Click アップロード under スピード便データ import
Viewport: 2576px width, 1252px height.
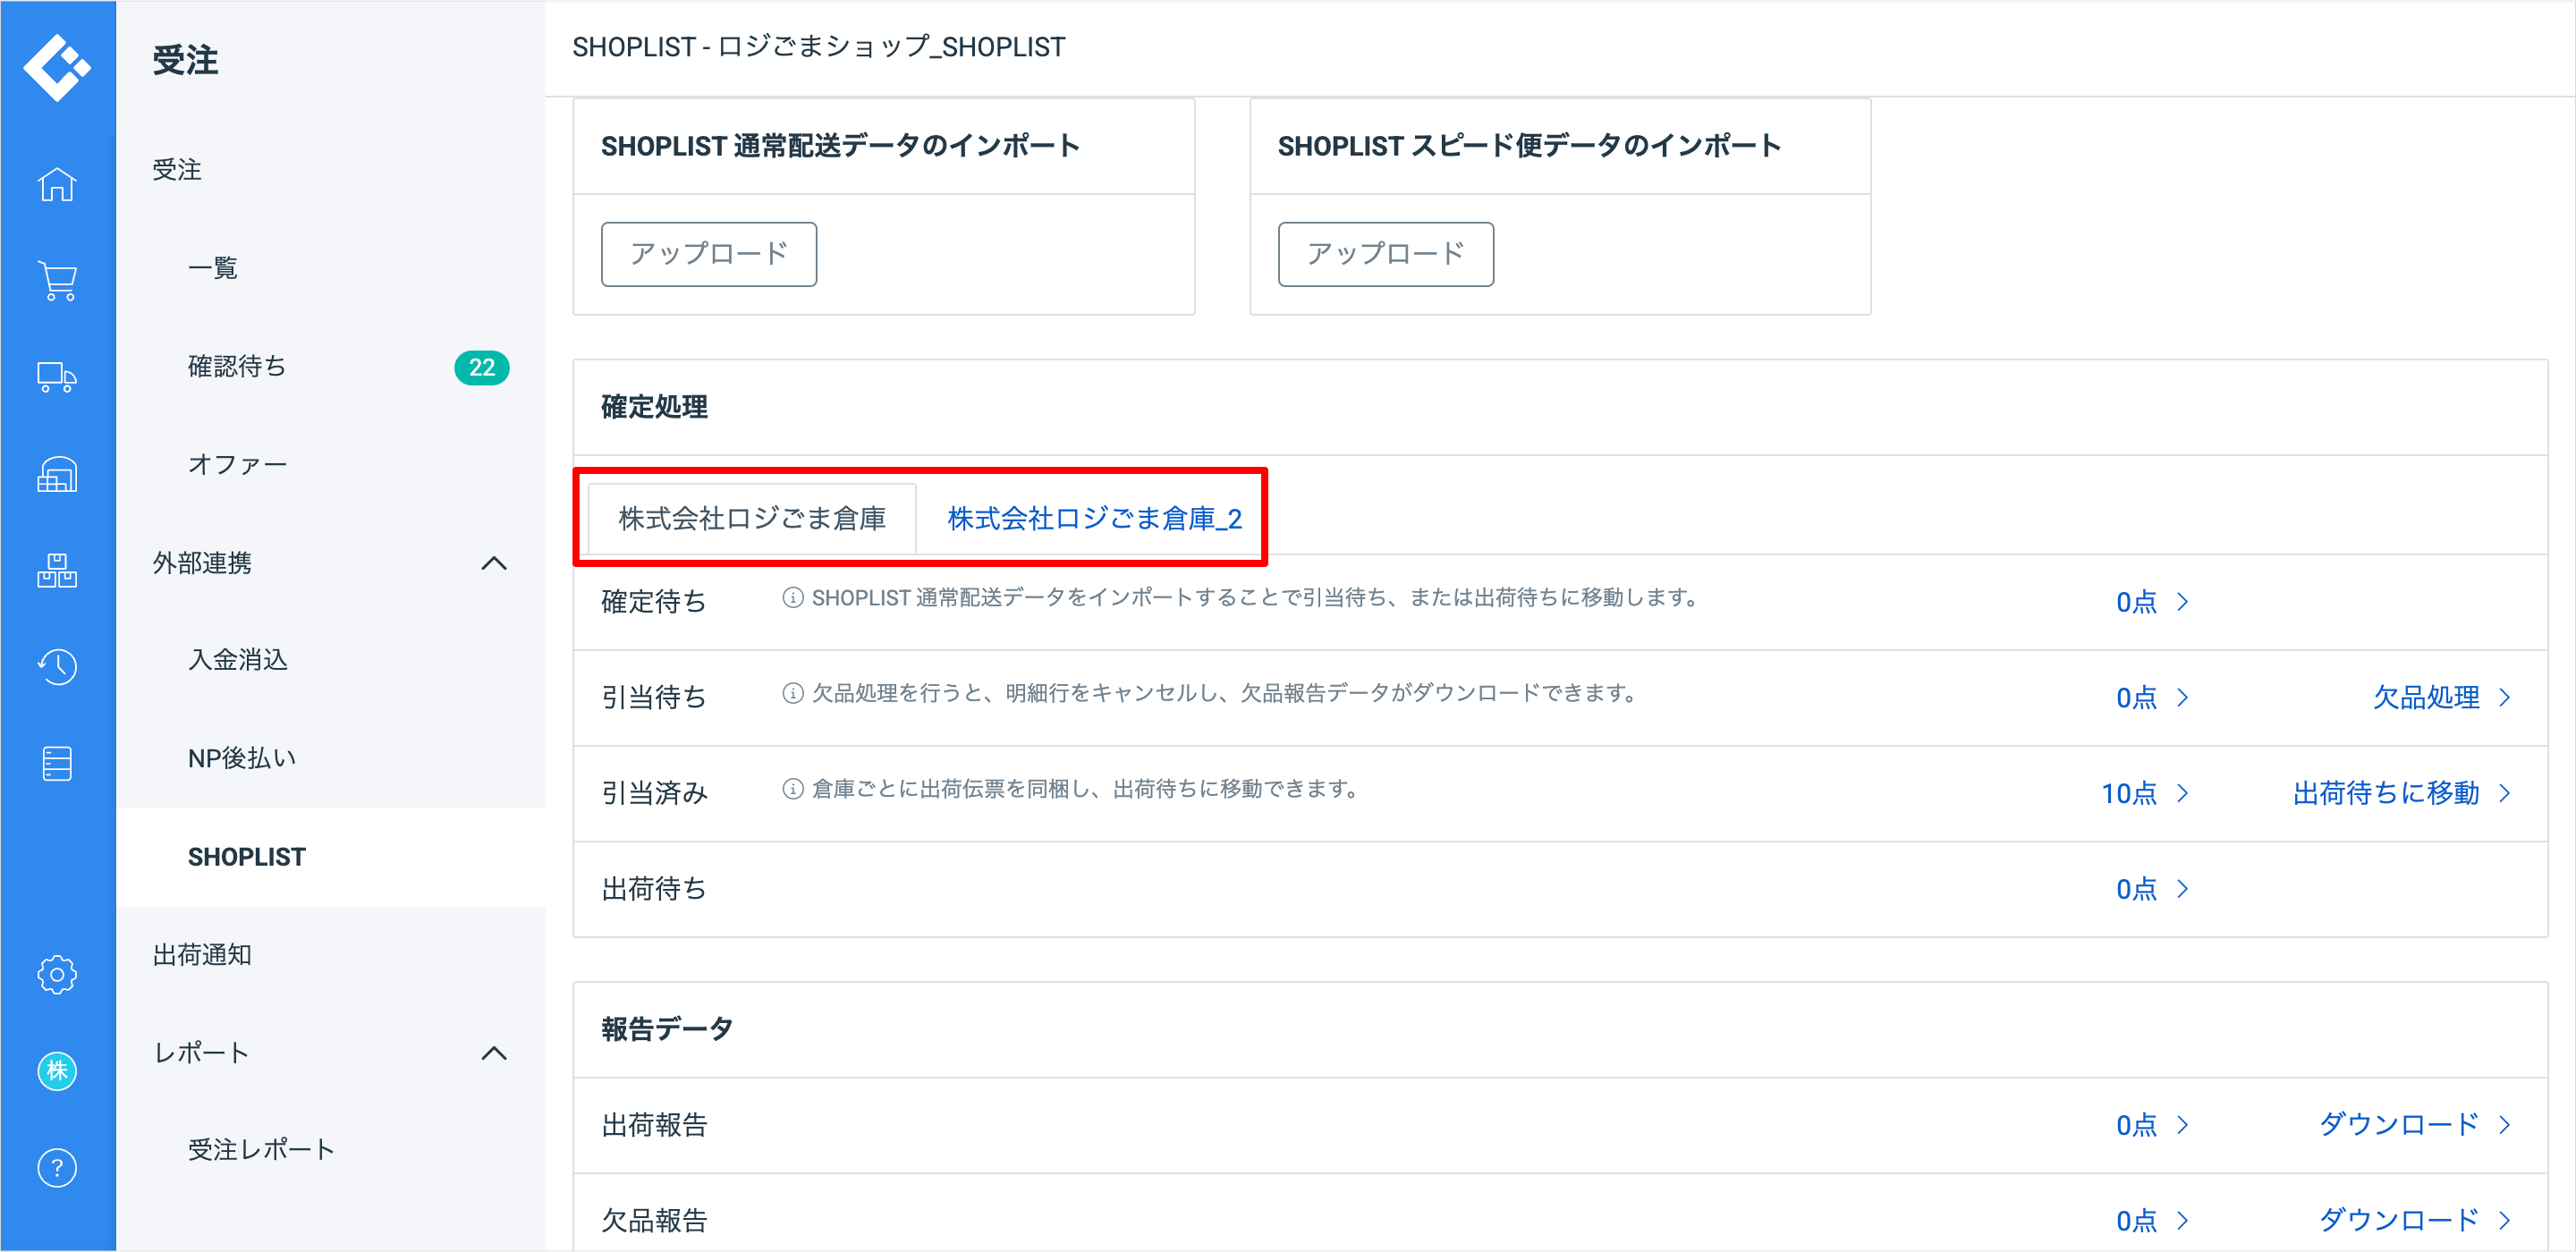(1385, 254)
